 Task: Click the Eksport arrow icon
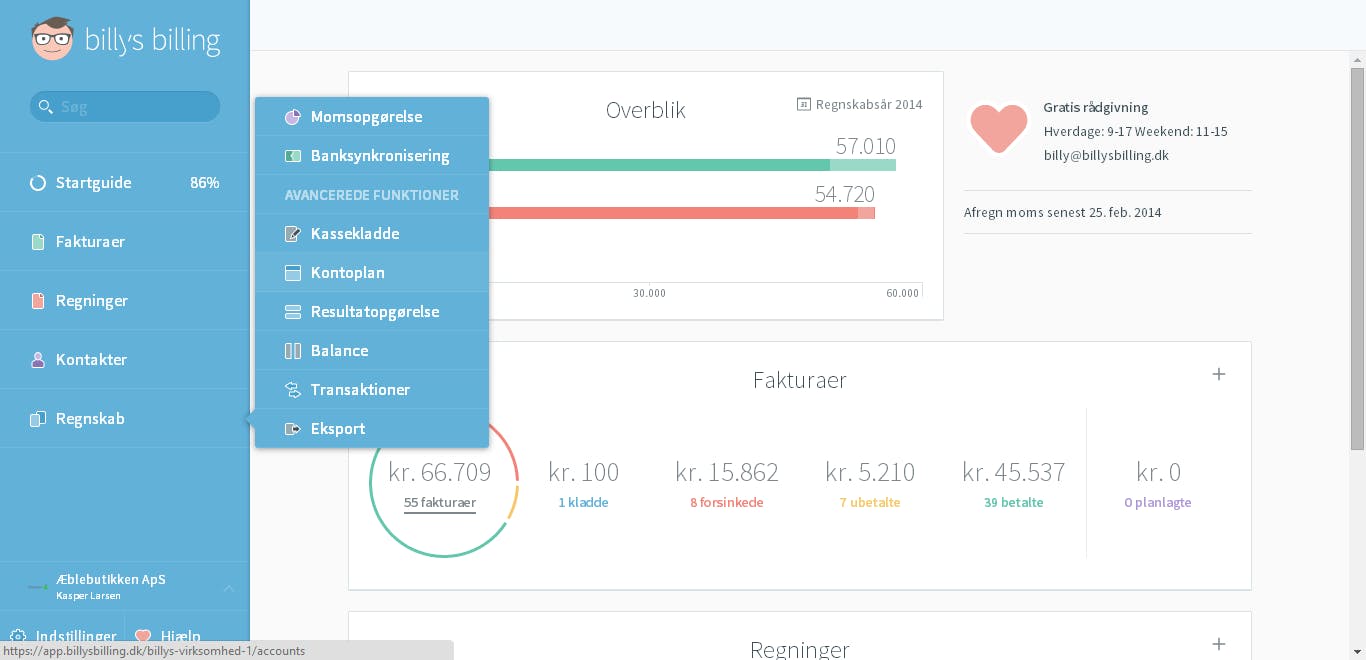(293, 429)
